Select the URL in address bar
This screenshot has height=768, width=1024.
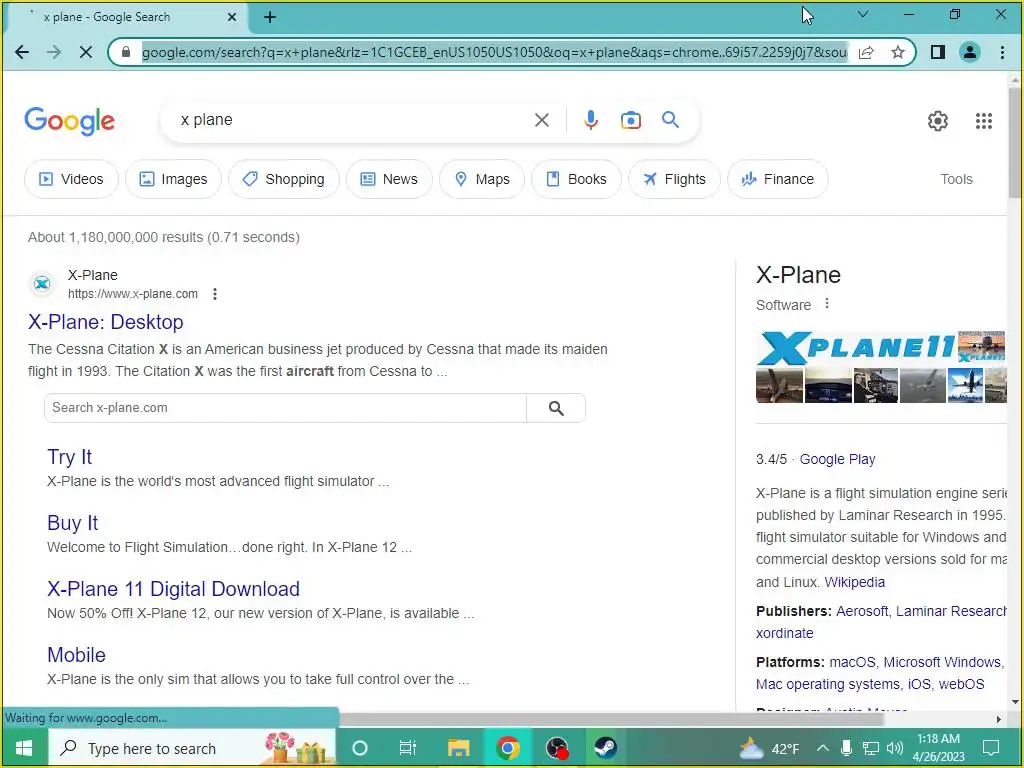point(494,52)
